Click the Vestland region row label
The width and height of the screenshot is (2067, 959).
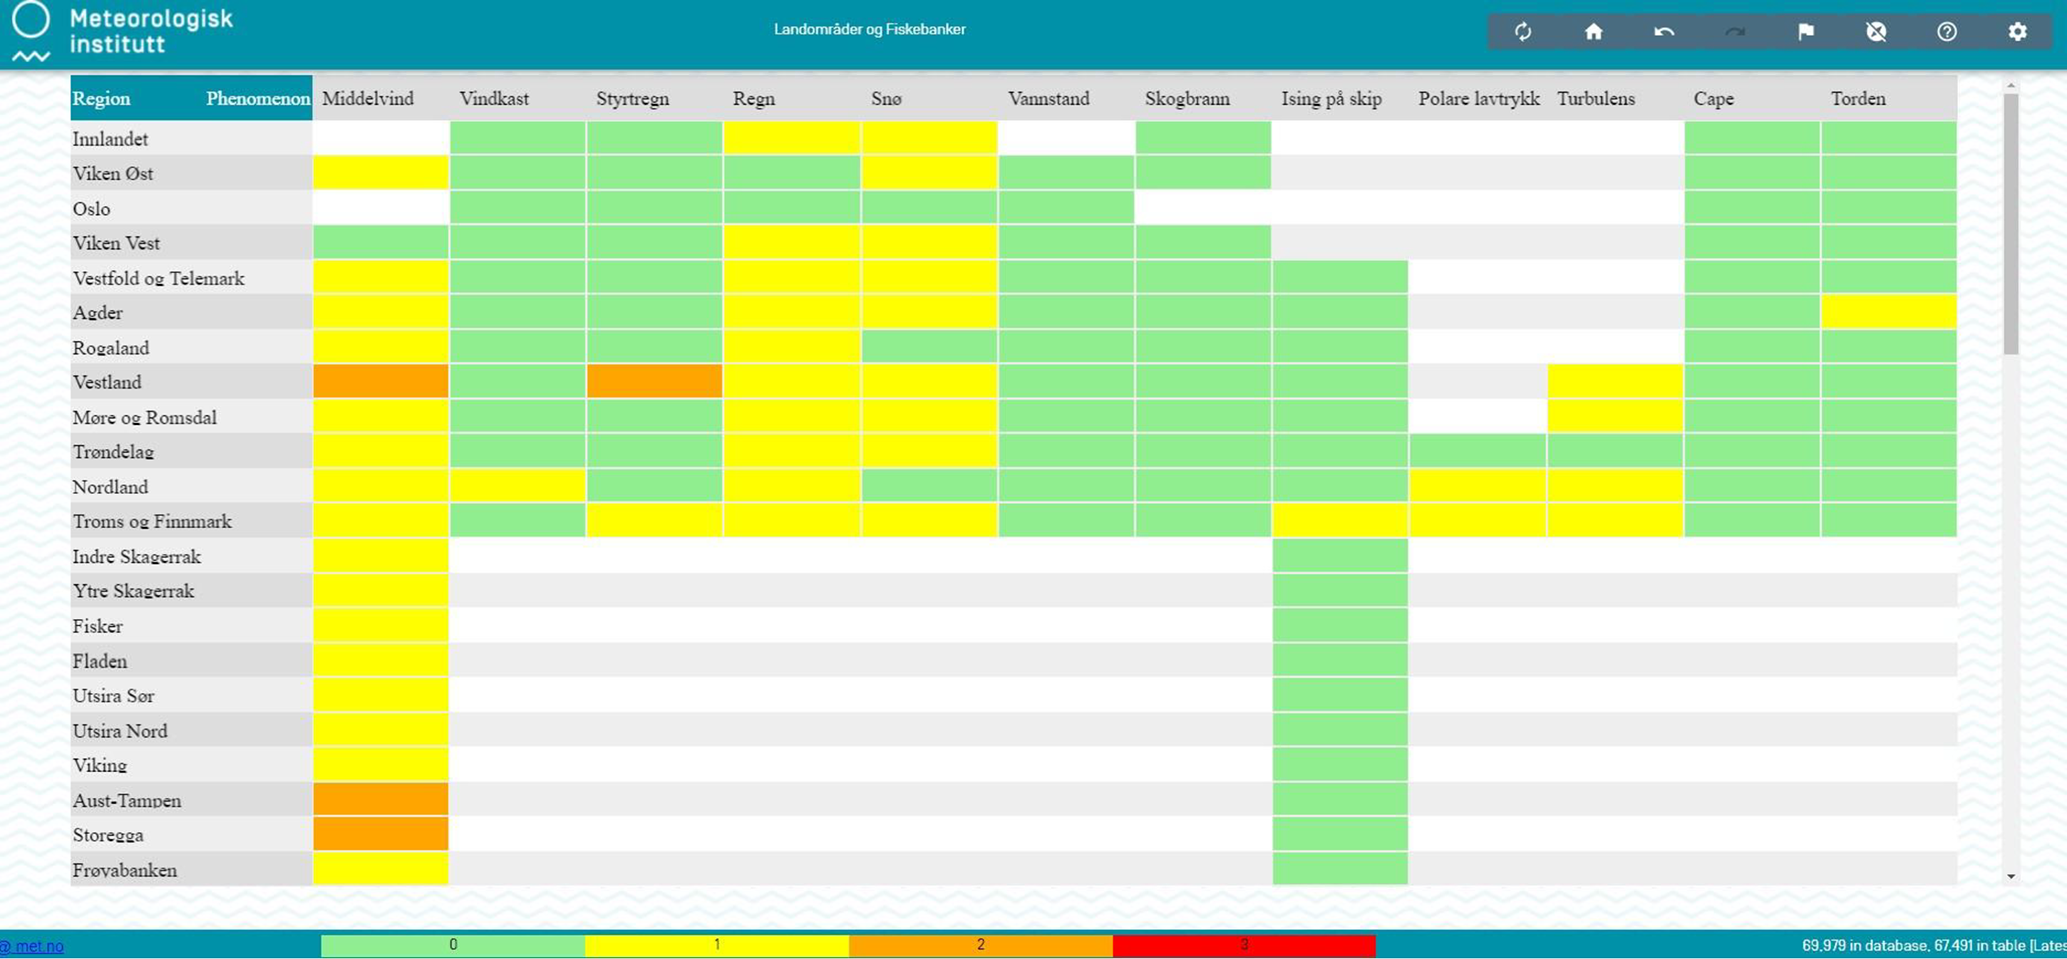(107, 382)
